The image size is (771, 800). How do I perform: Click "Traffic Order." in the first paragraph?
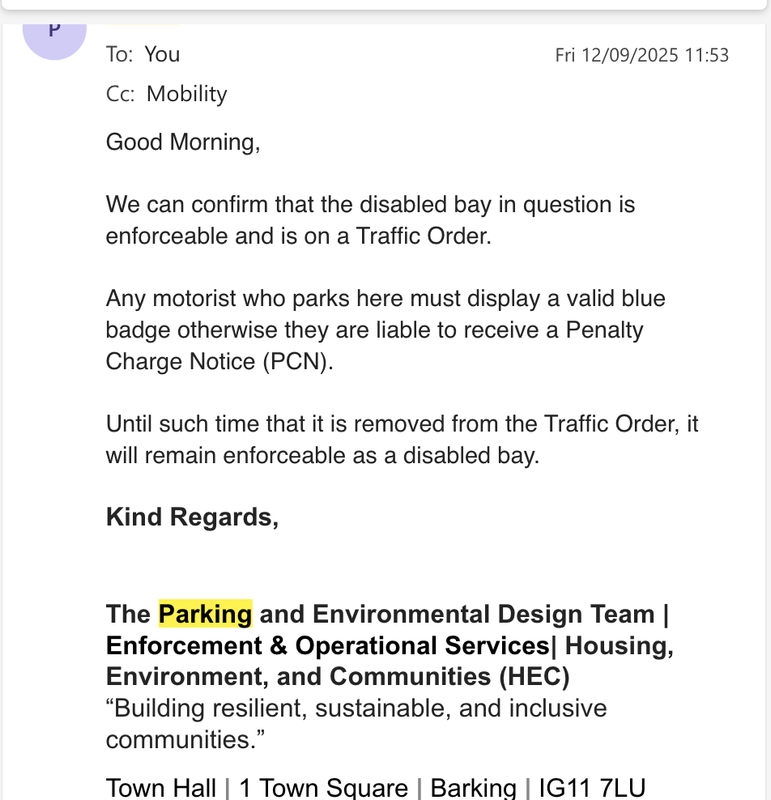424,236
